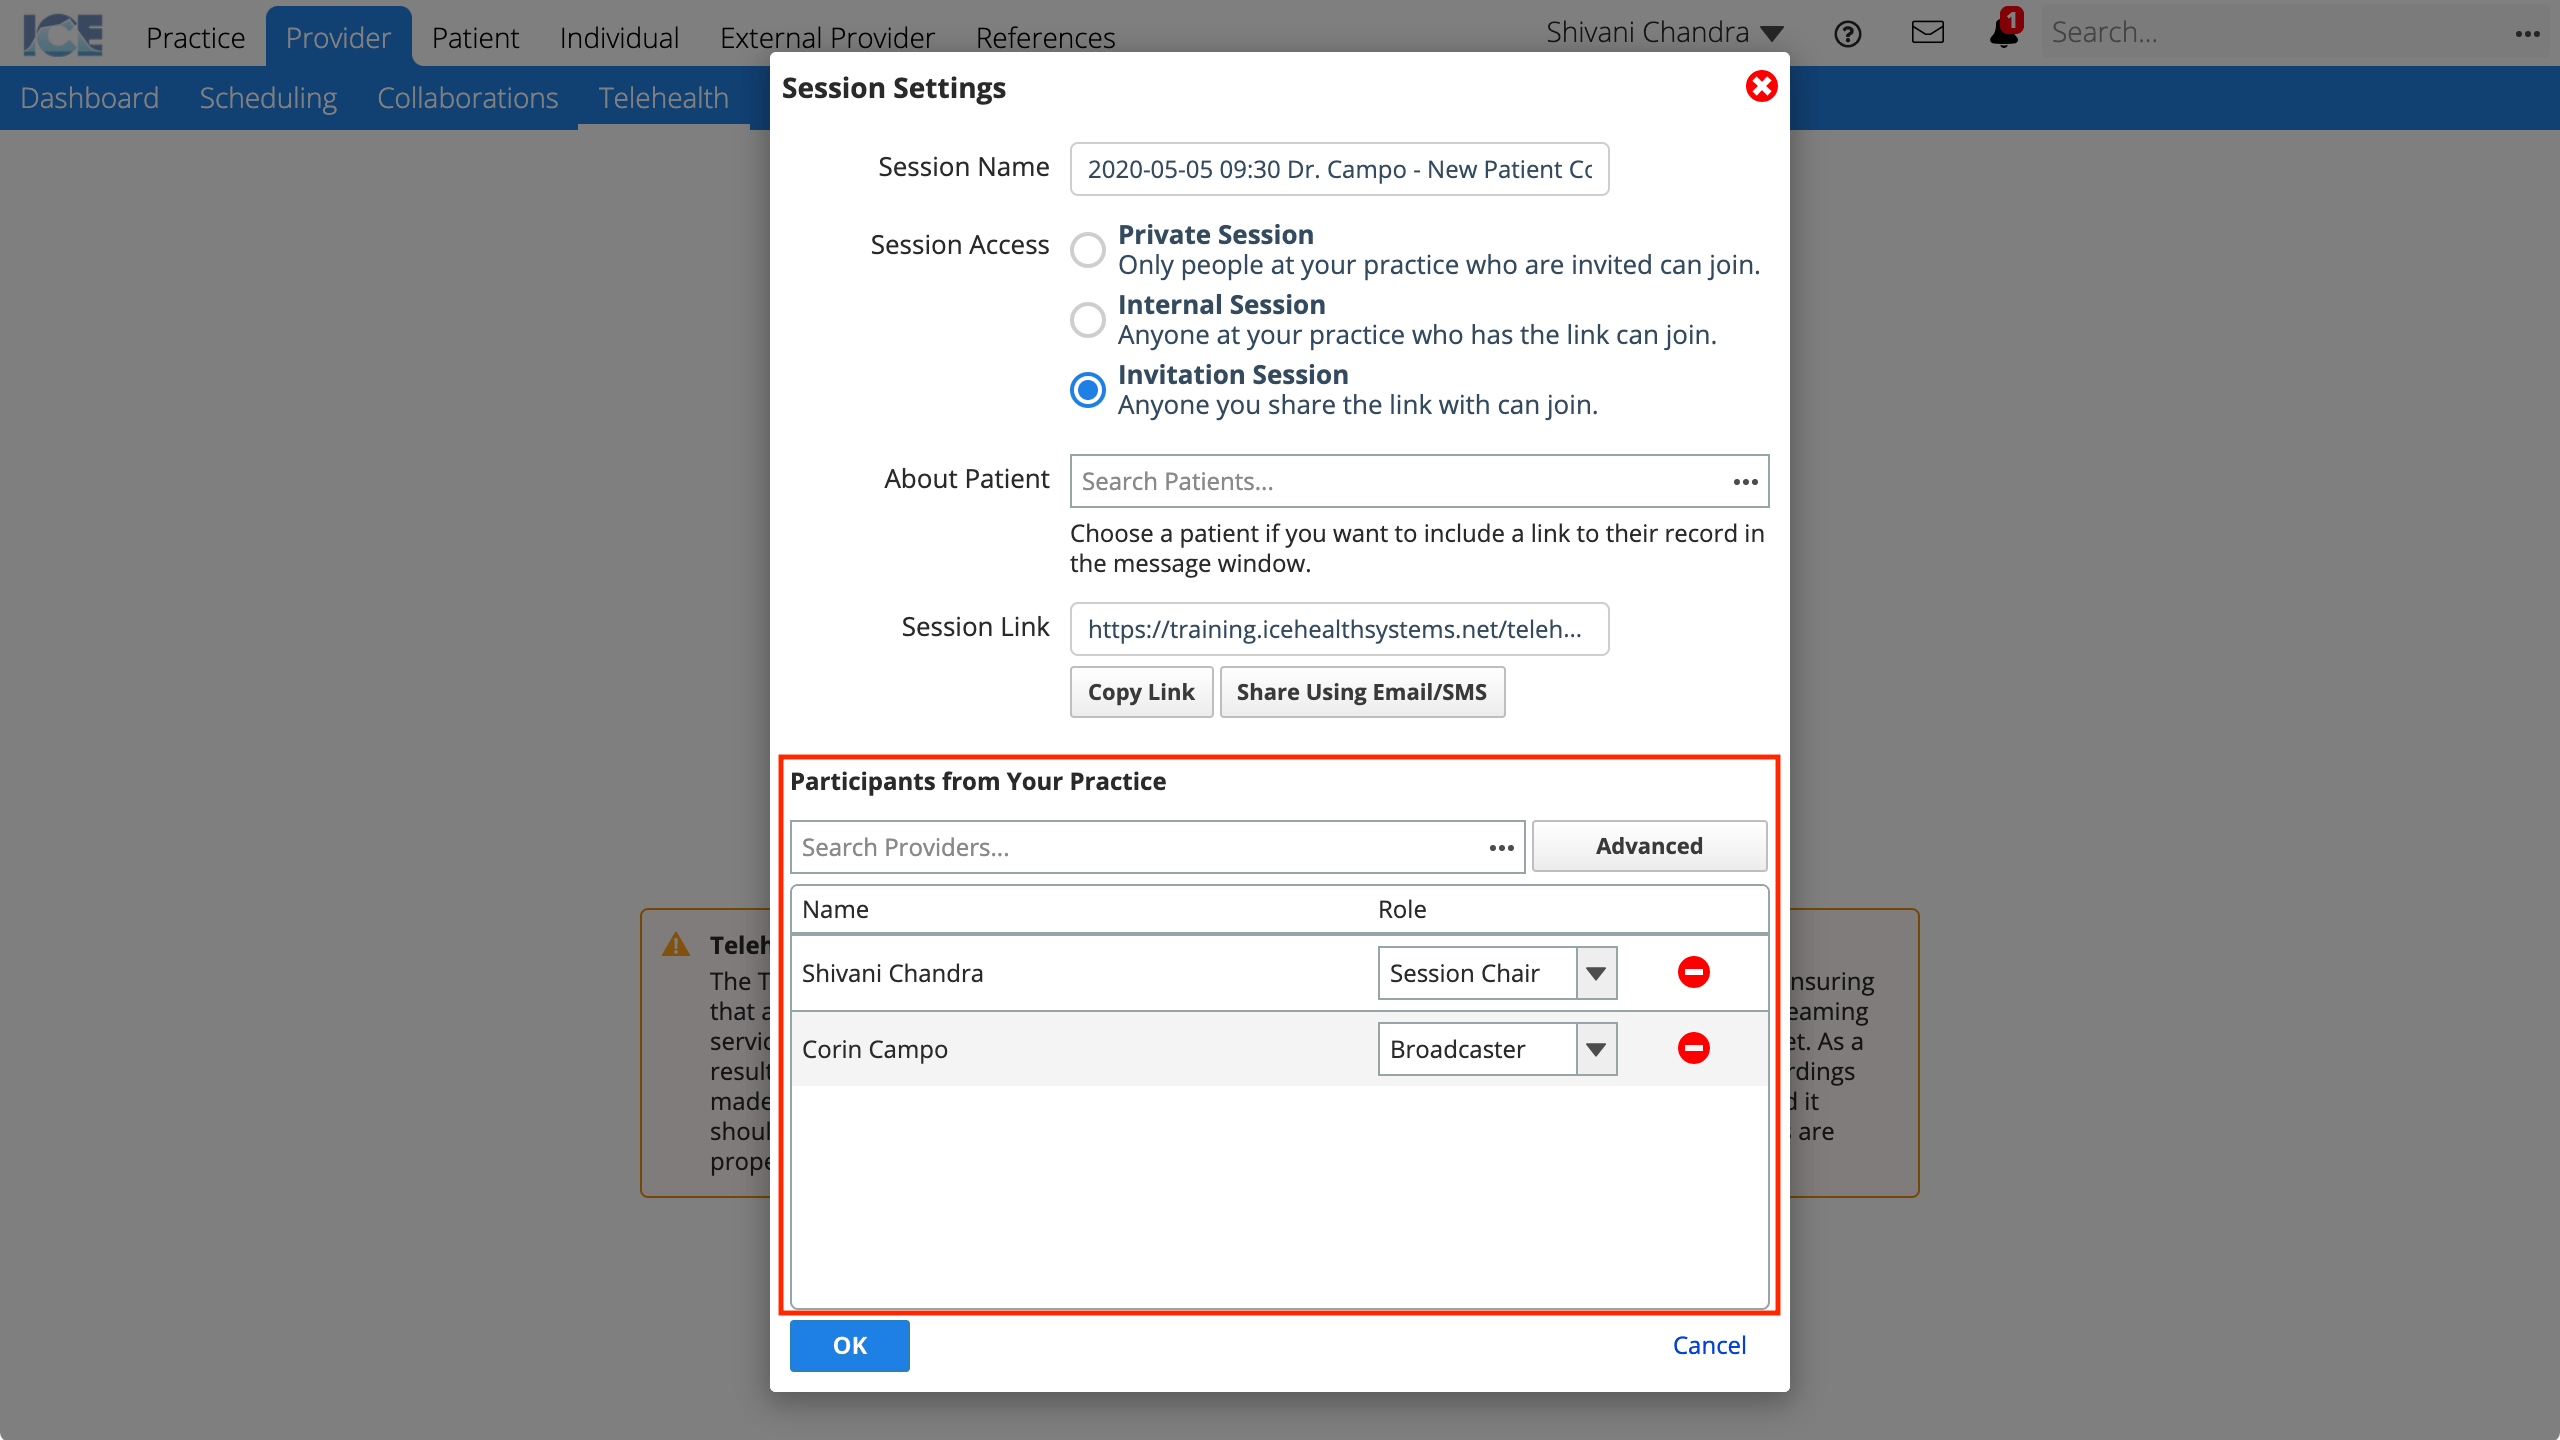The image size is (2560, 1440).
Task: Toggle the Invitation Session radio button
Action: click(1088, 389)
